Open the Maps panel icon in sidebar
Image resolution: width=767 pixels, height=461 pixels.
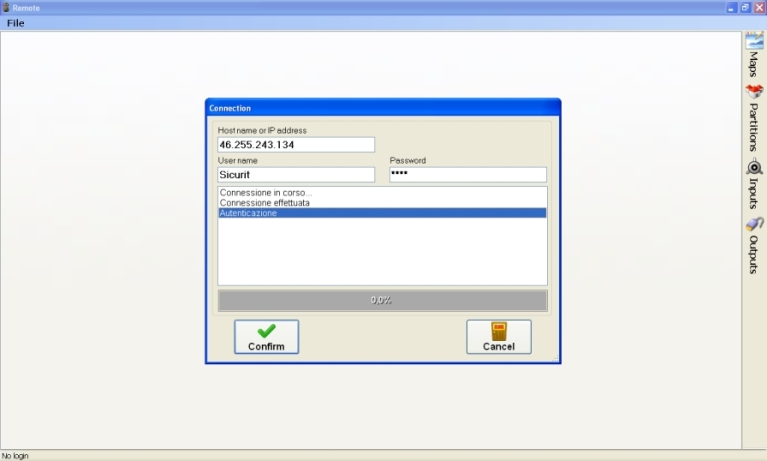click(754, 41)
